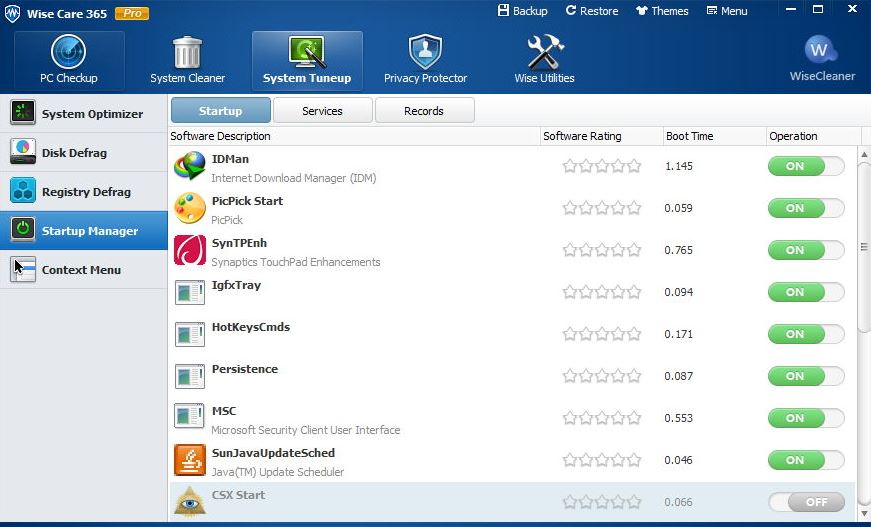Open System Optimizer in sidebar
This screenshot has height=527, width=871.
83,113
